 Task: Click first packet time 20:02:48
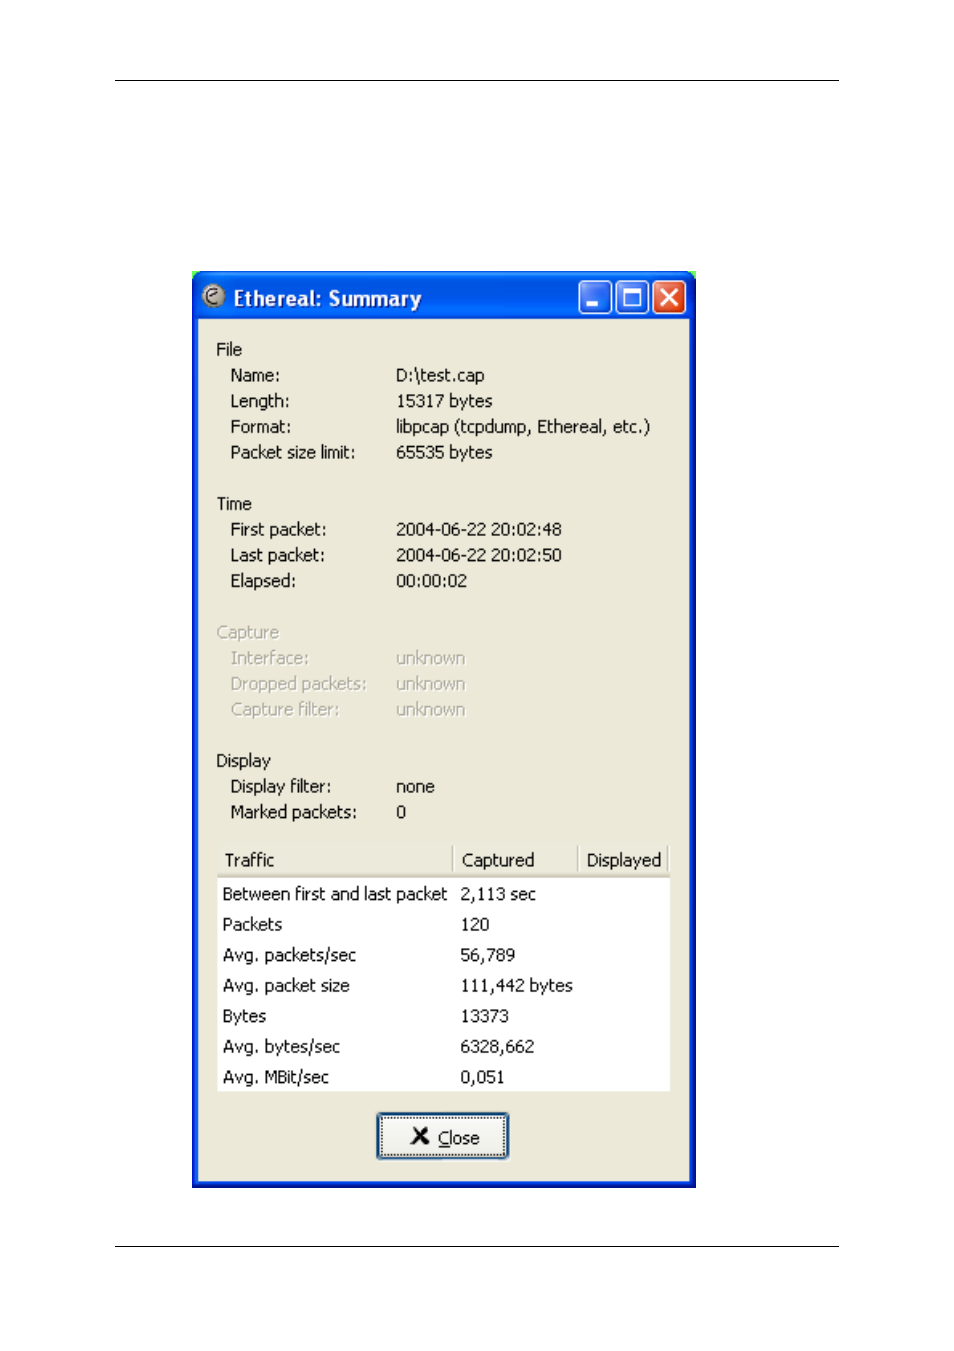(x=479, y=529)
